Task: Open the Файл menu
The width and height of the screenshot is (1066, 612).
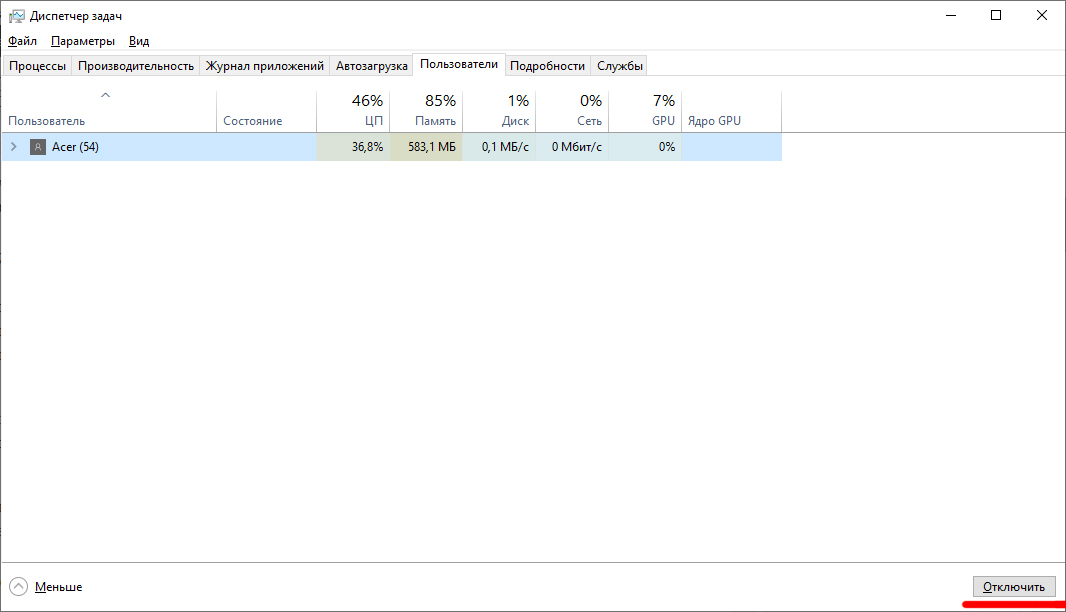Action: 22,41
